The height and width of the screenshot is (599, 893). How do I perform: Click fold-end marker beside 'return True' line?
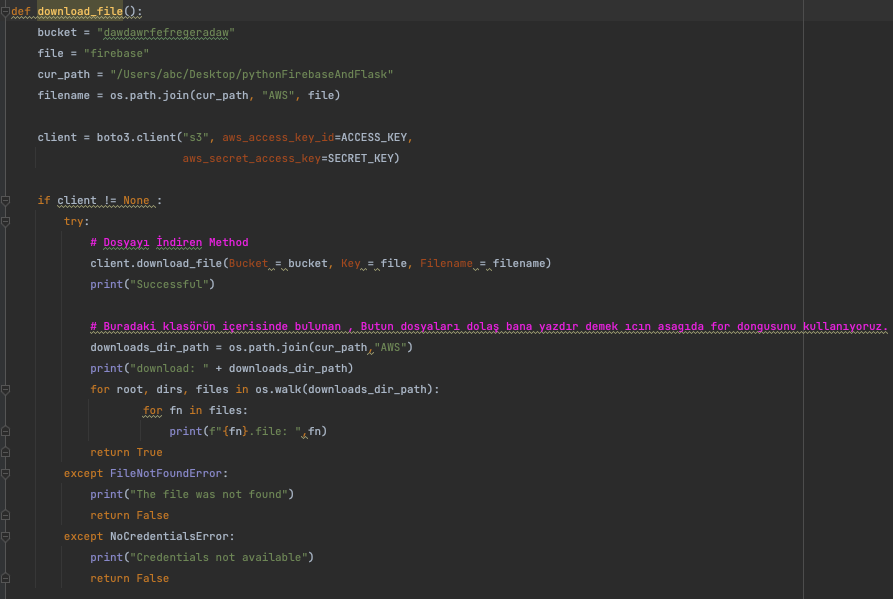point(5,453)
